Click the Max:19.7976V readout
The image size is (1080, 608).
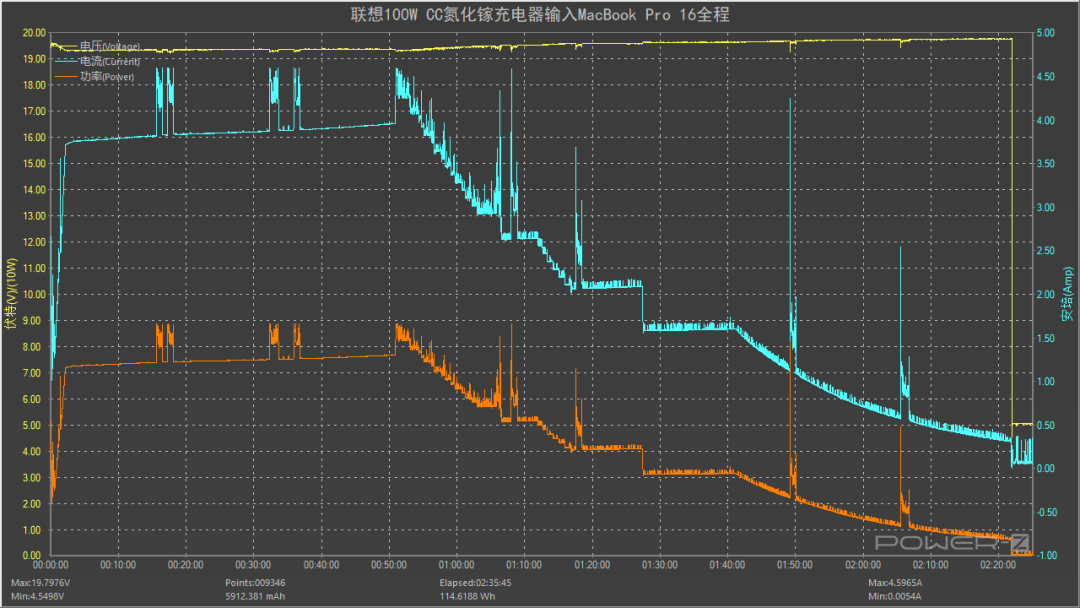41,583
